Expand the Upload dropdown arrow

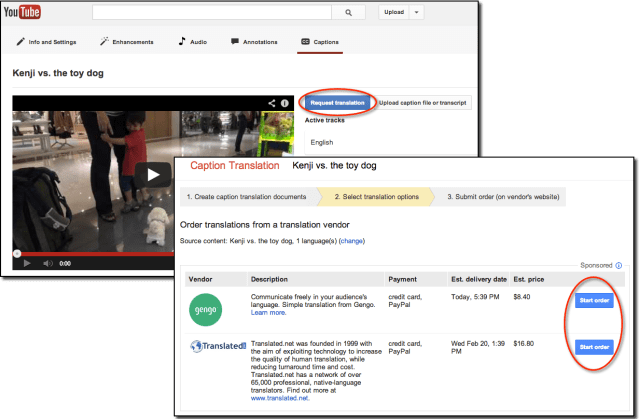pos(416,13)
